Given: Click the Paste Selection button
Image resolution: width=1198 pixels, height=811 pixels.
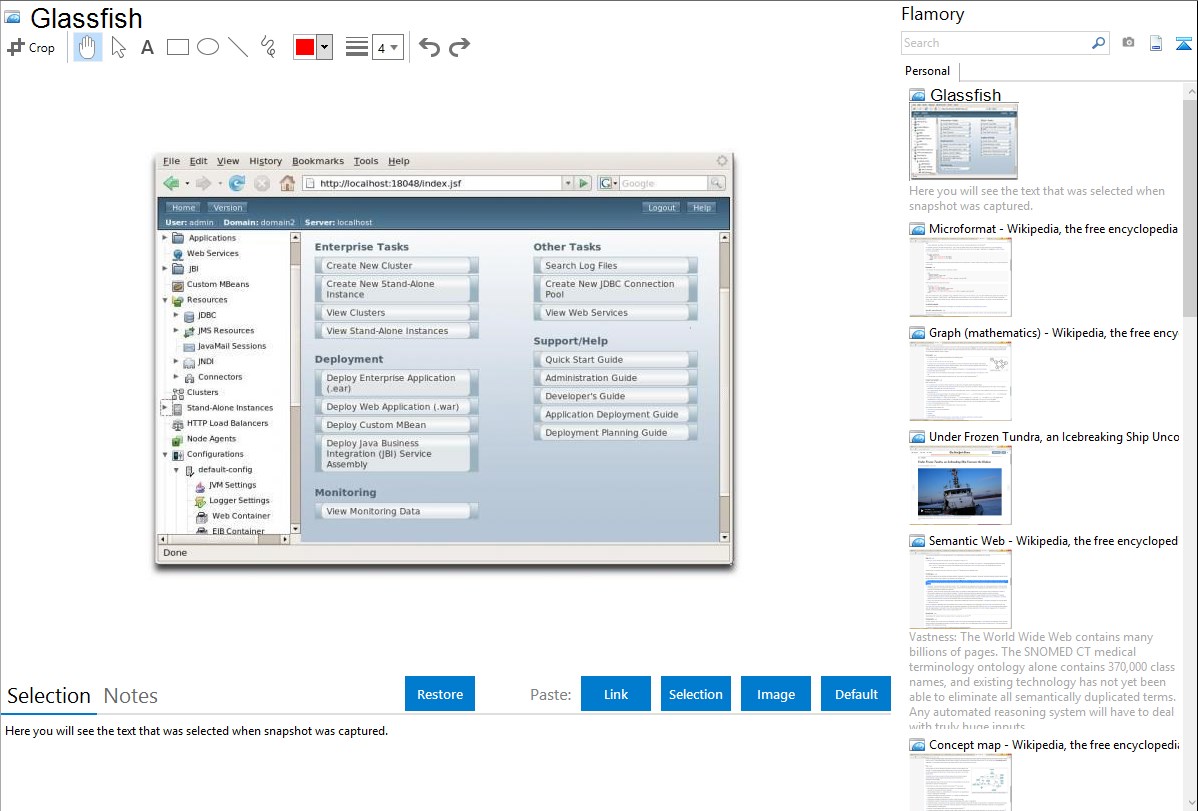Looking at the screenshot, I should 695,694.
